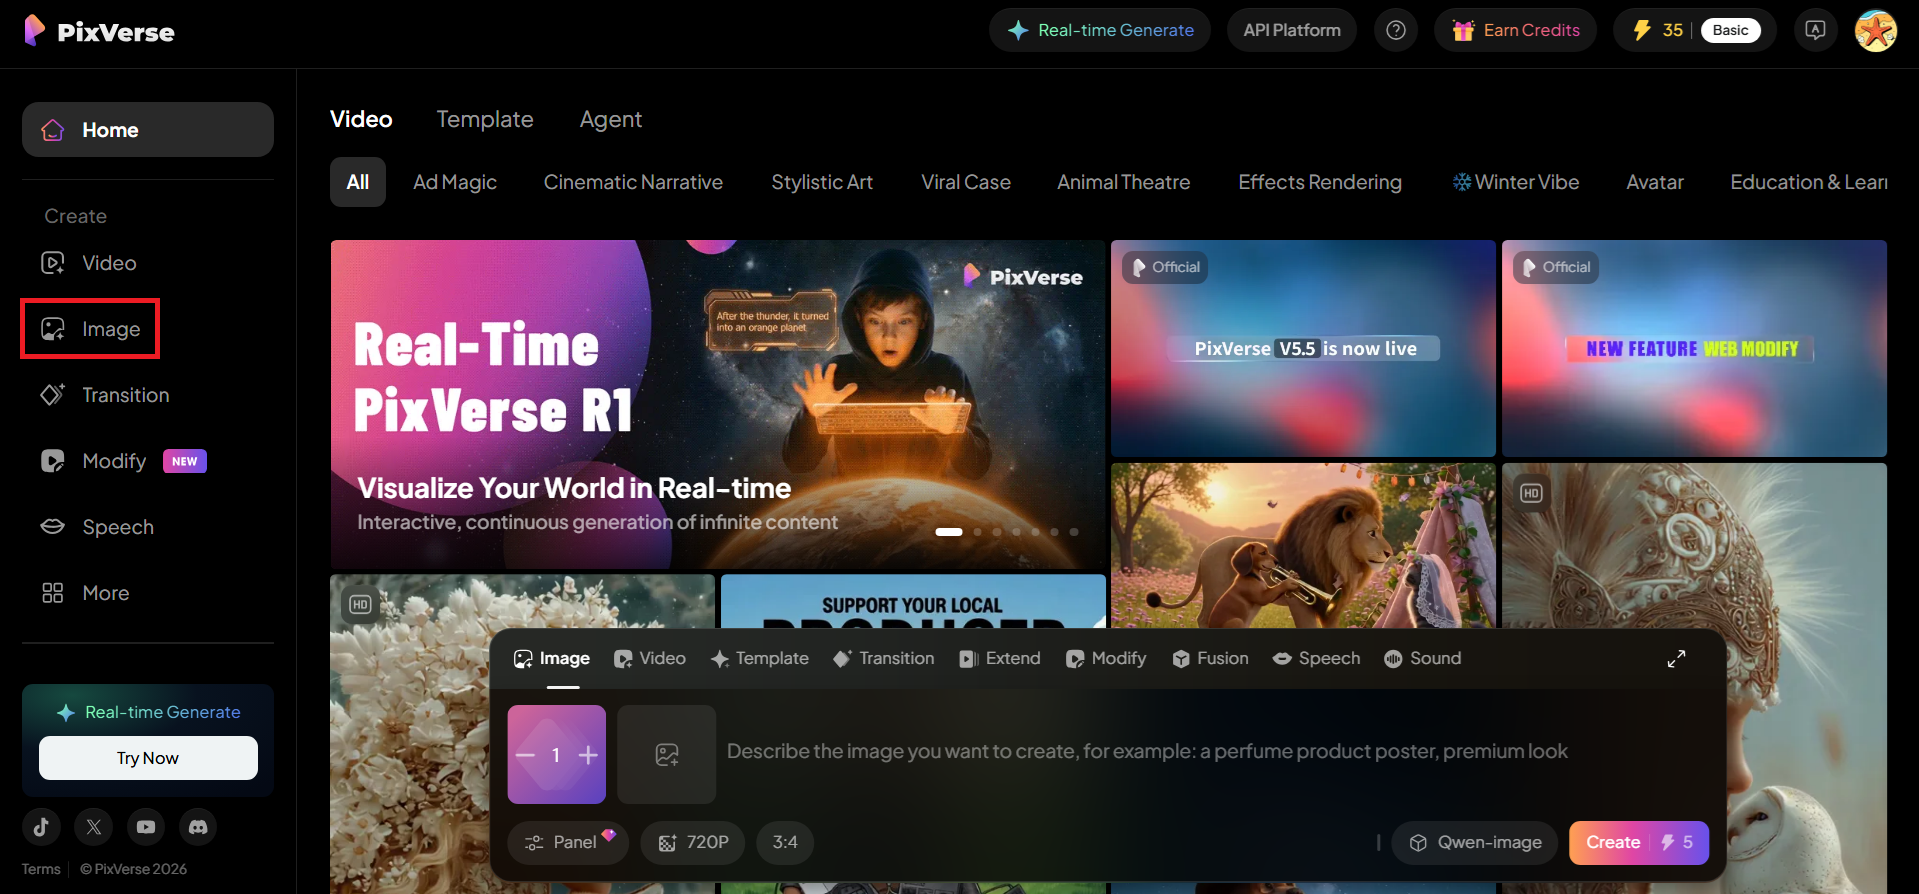
Task: Select the Modify tab in creation panel
Action: pyautogui.click(x=1106, y=658)
